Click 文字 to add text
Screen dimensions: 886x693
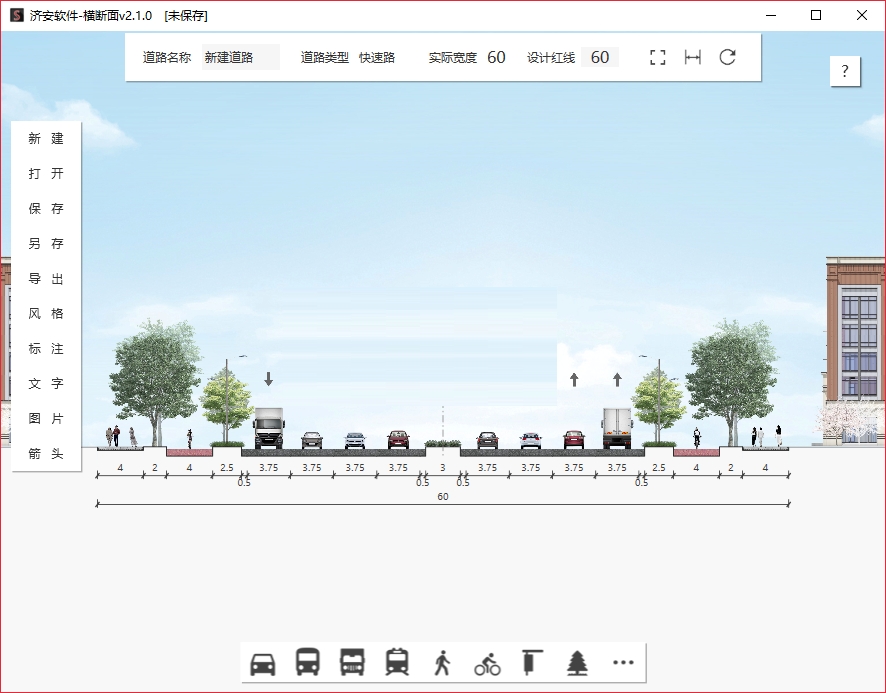[46, 384]
